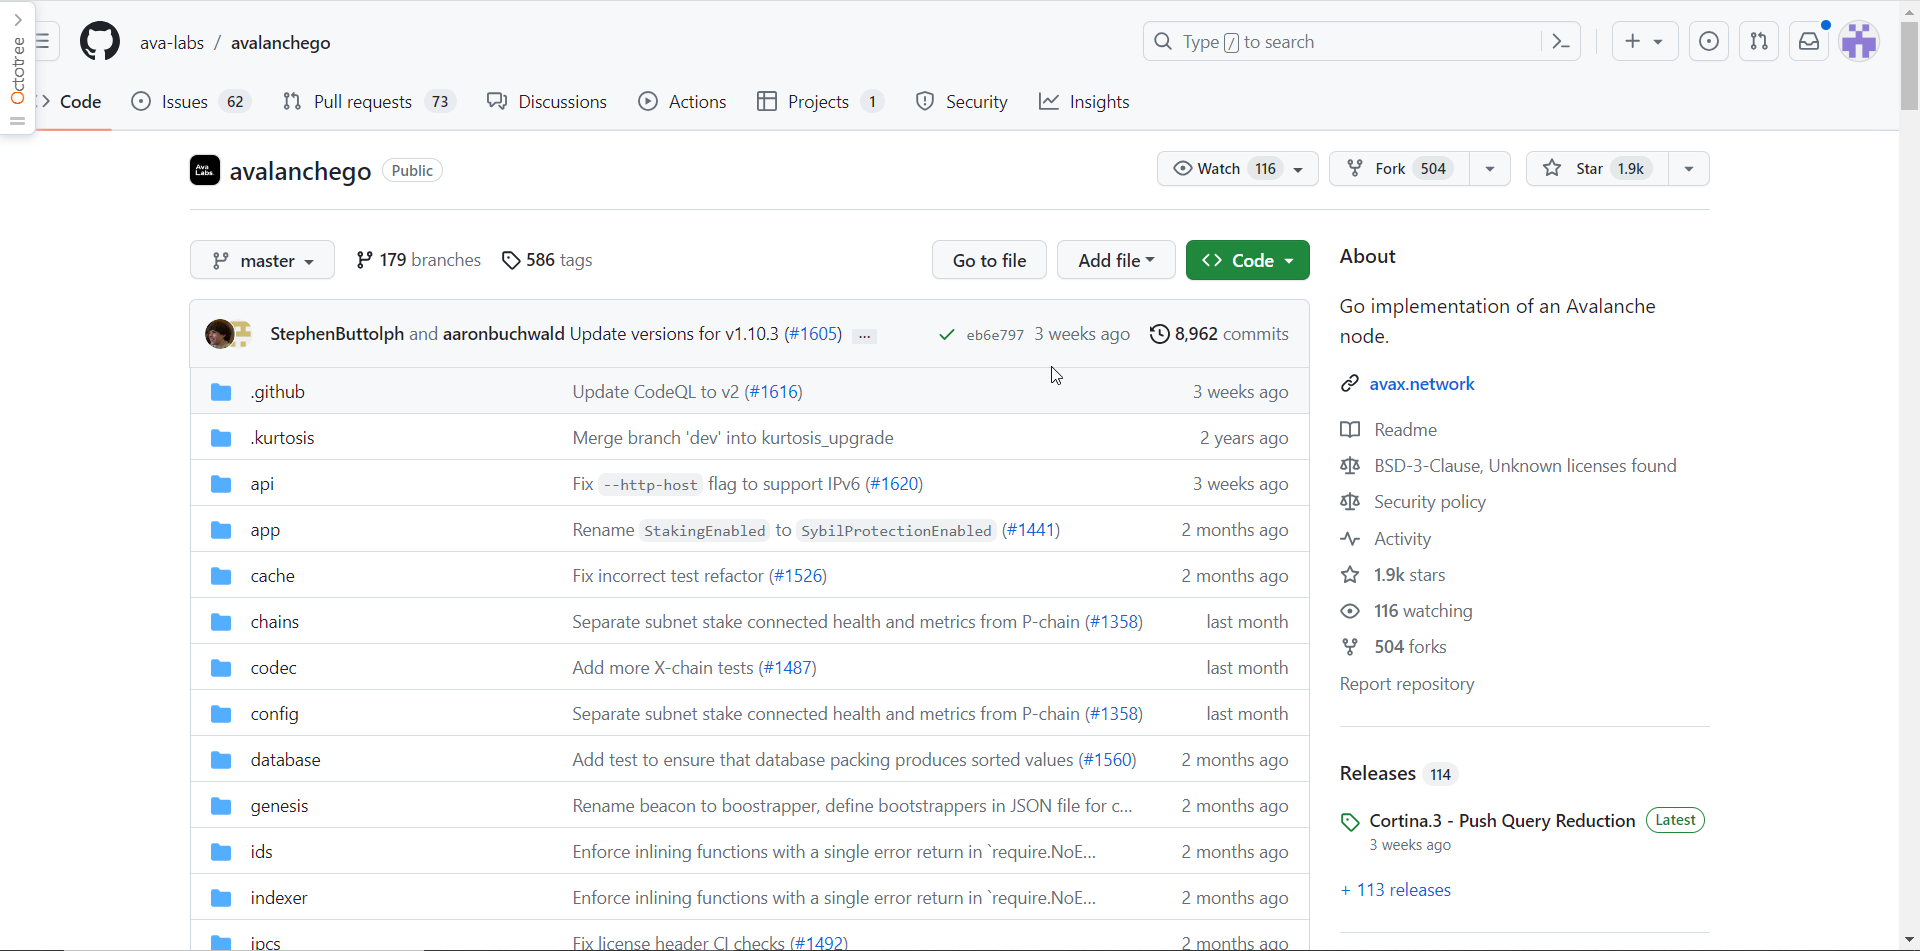Switch to the Pull requests tab
Viewport: 1920px width, 951px height.
click(x=369, y=102)
